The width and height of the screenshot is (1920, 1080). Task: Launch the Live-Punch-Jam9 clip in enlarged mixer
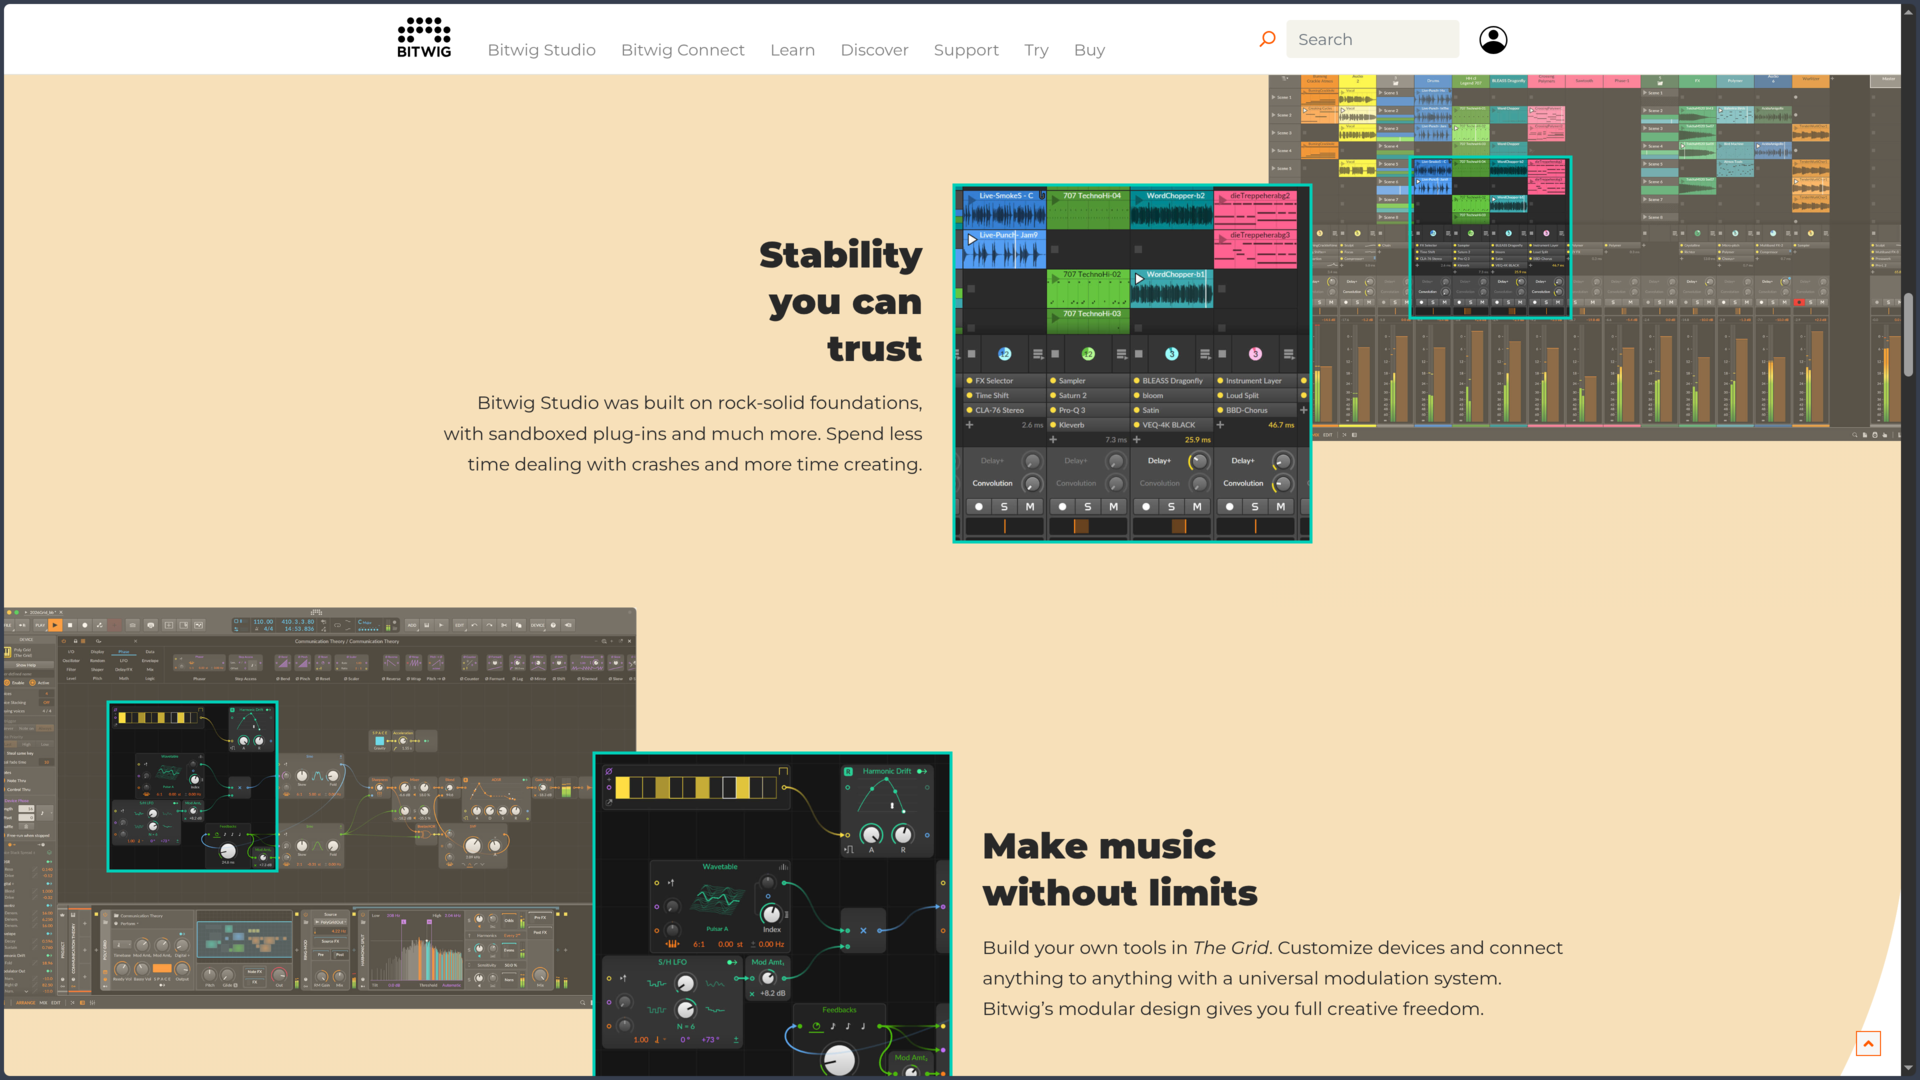(x=972, y=240)
